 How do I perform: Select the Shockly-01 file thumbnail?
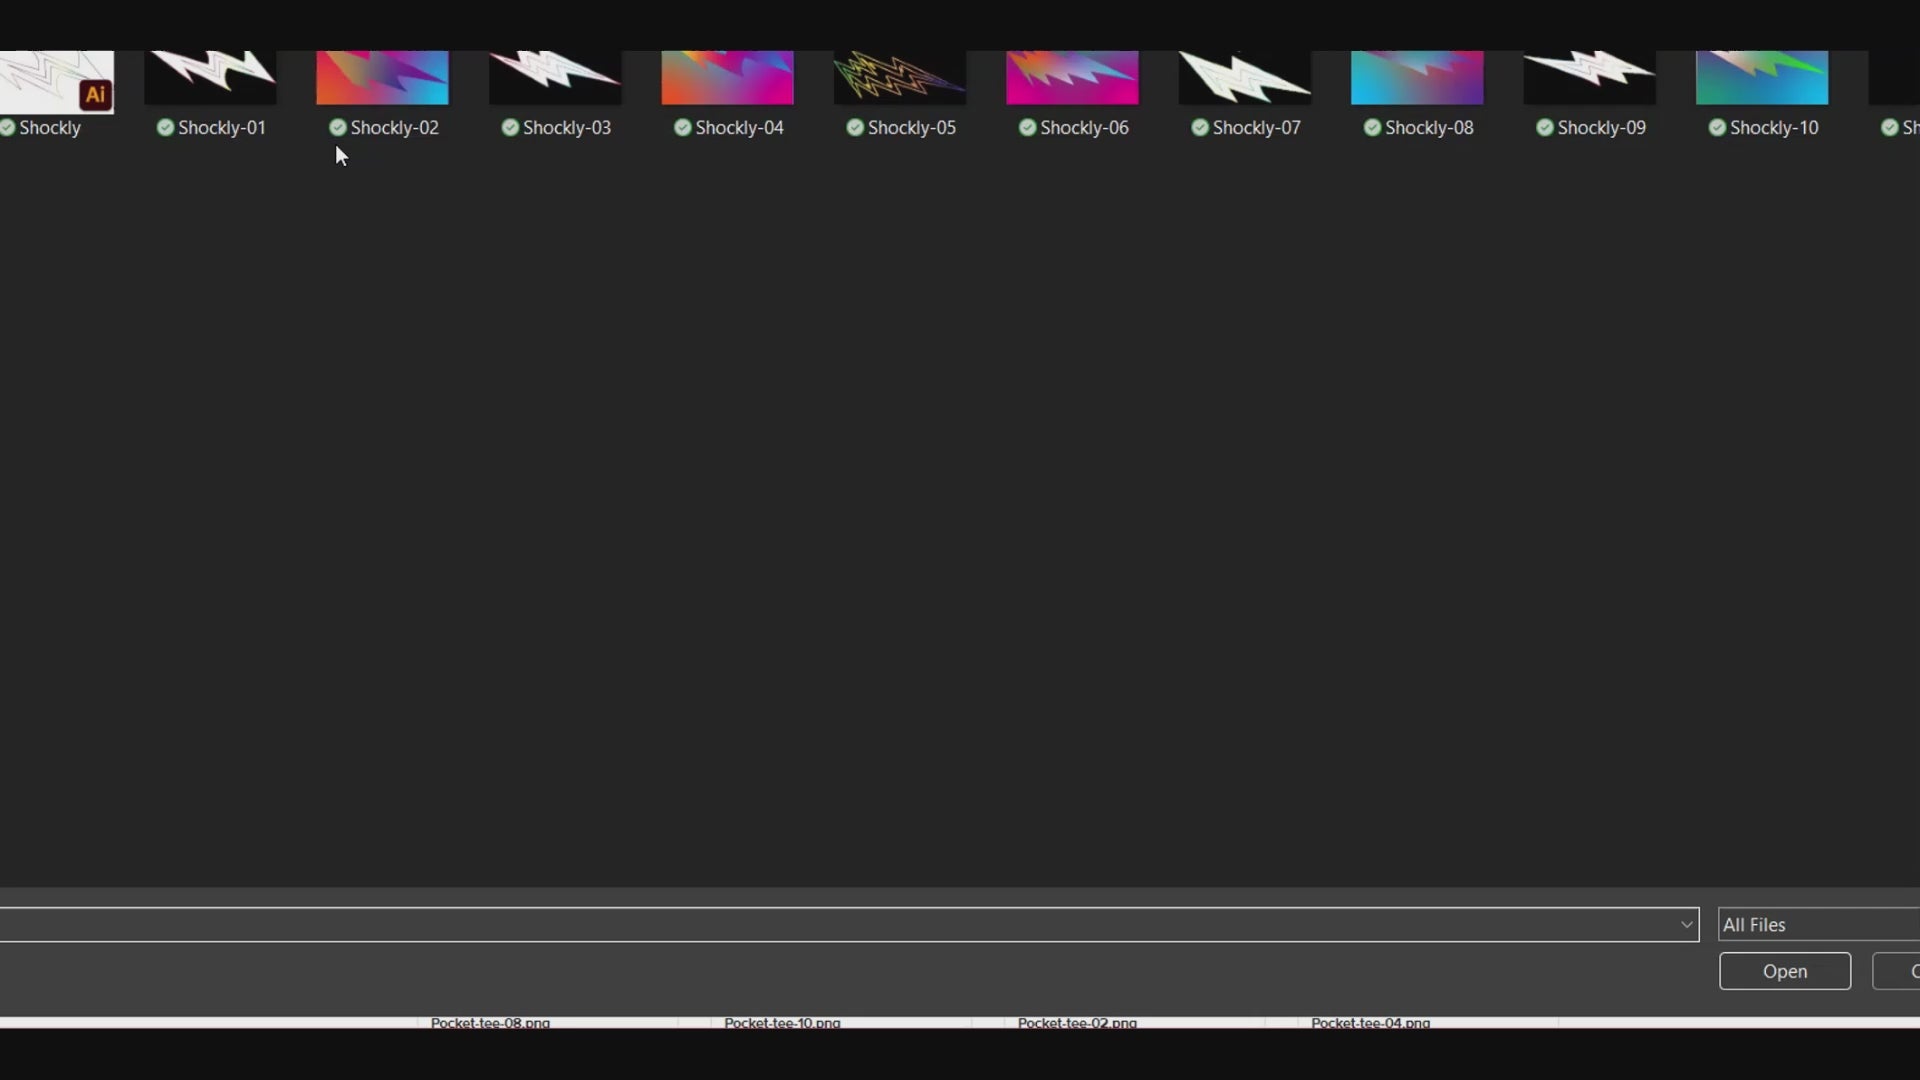210,77
